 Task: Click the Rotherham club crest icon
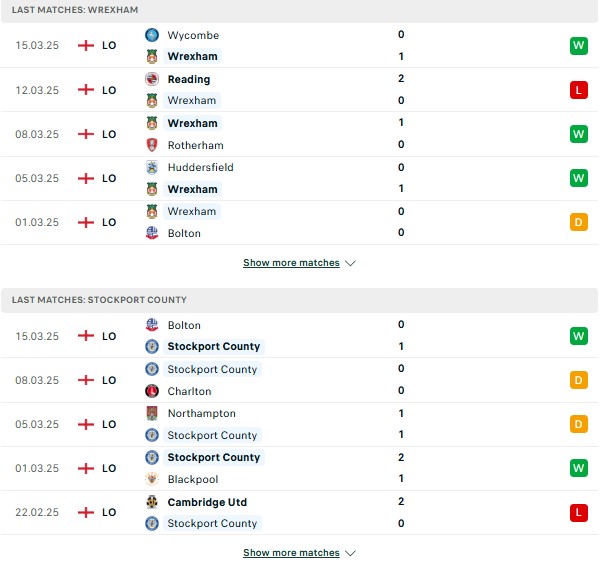pyautogui.click(x=152, y=145)
